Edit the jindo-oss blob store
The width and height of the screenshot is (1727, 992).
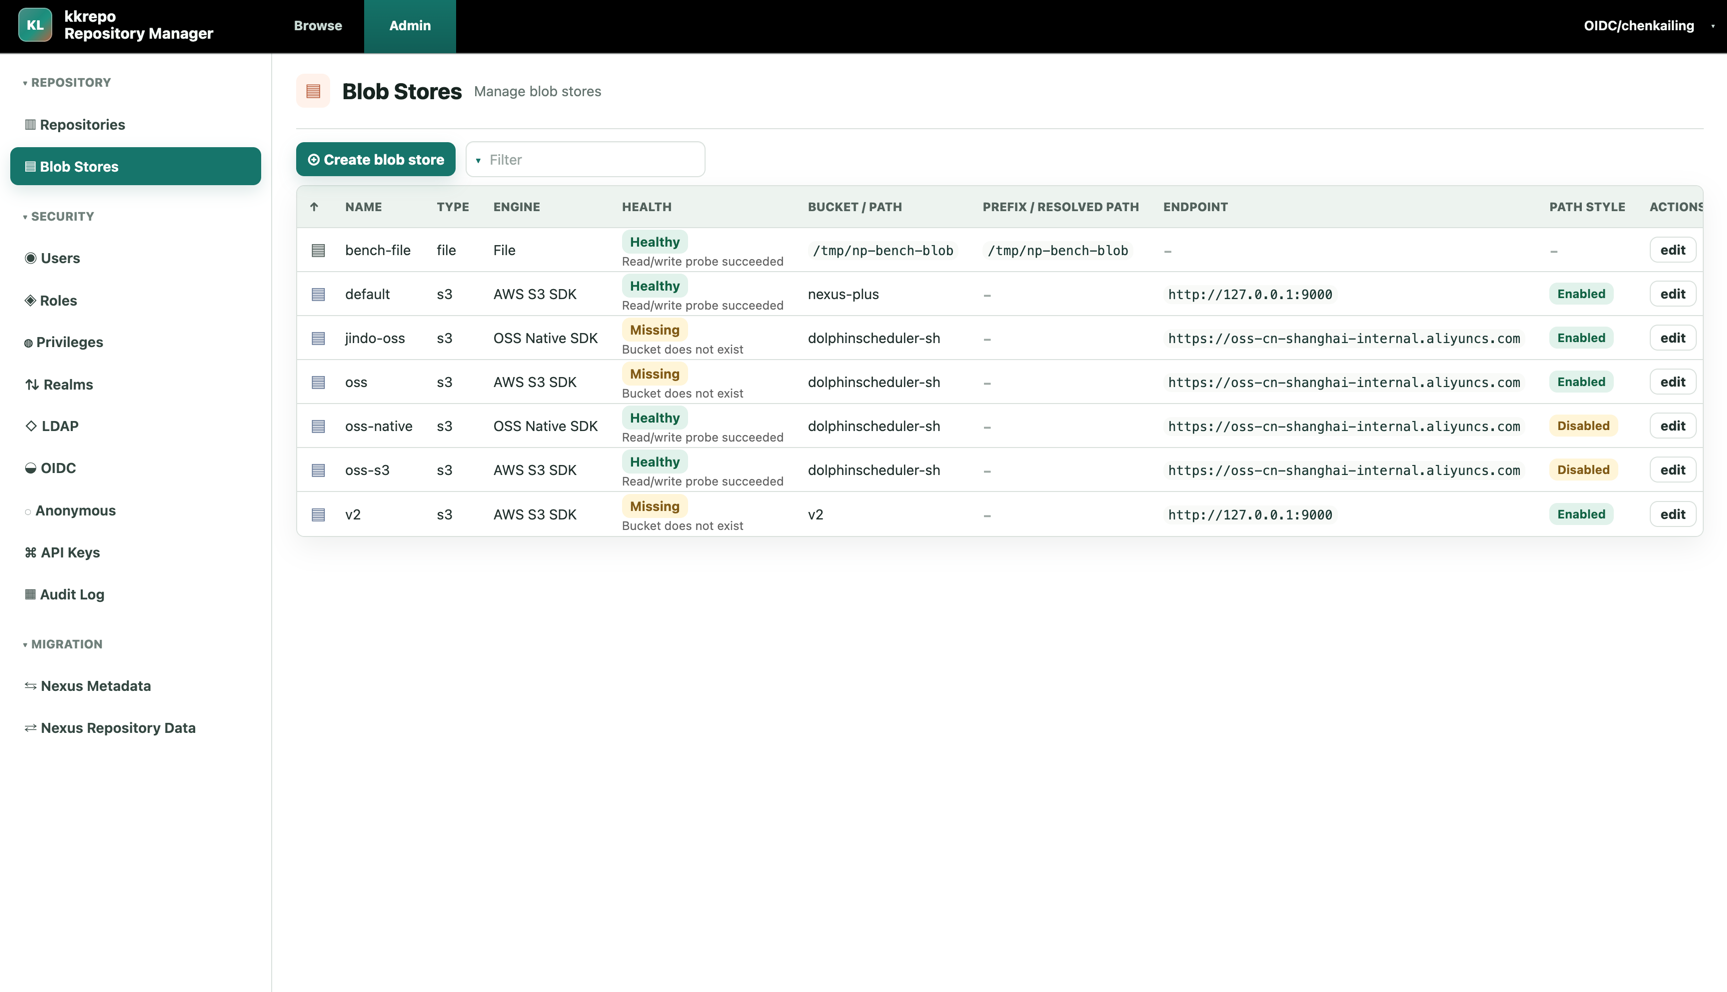[1672, 338]
